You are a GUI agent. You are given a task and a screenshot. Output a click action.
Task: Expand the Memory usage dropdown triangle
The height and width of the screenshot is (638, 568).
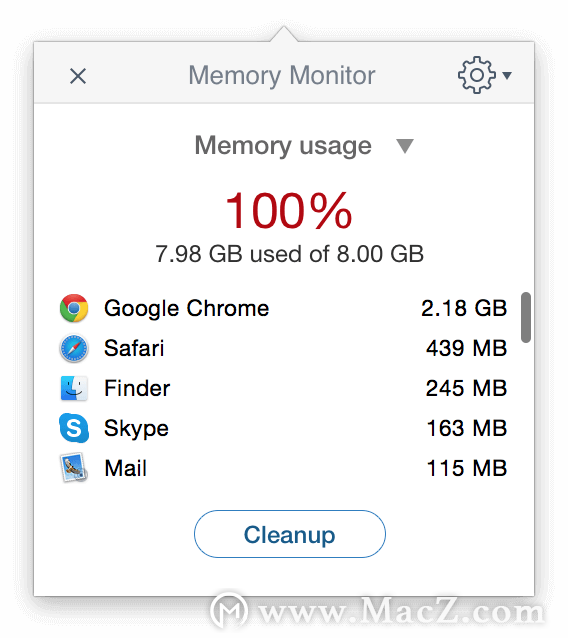coord(405,146)
